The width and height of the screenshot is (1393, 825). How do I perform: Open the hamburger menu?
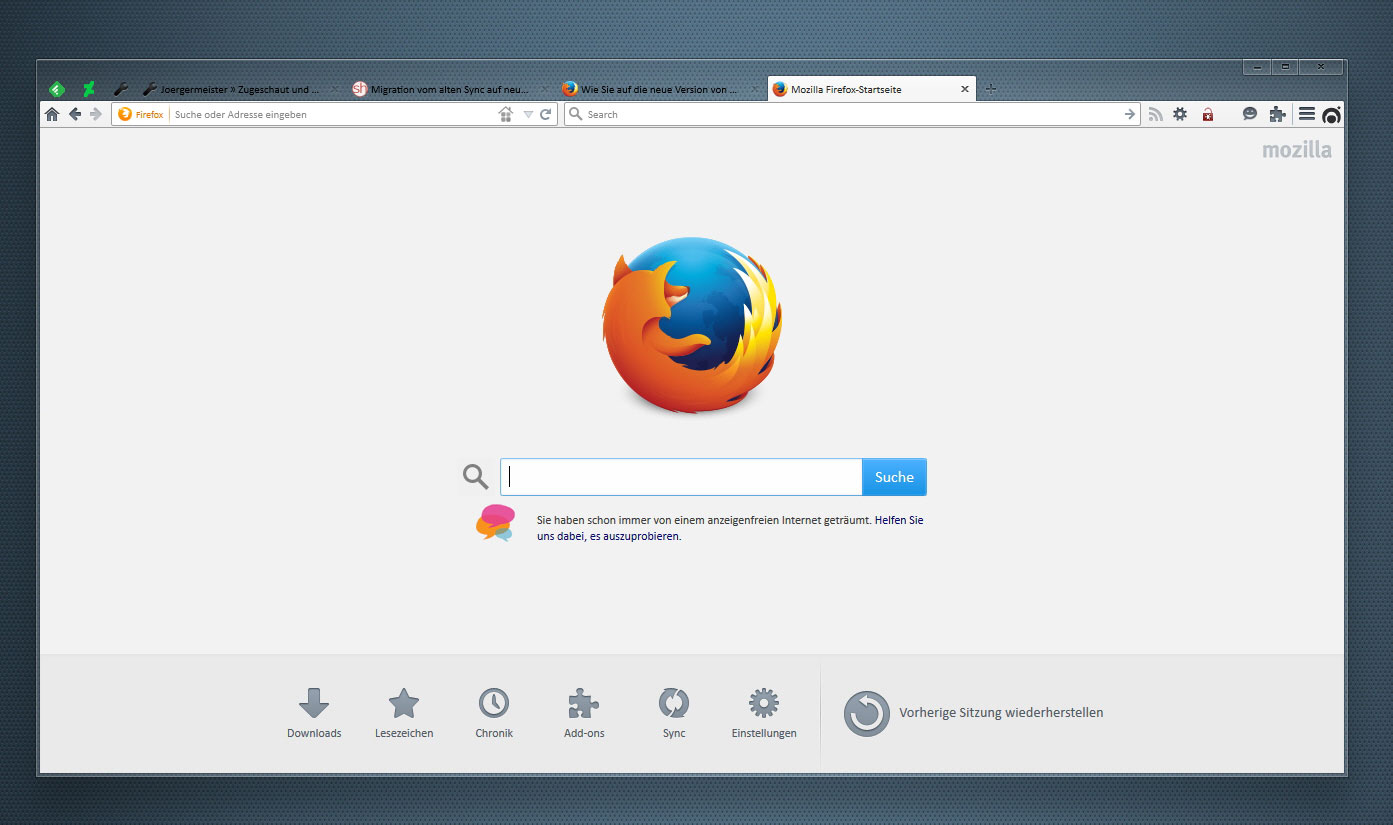(1306, 114)
